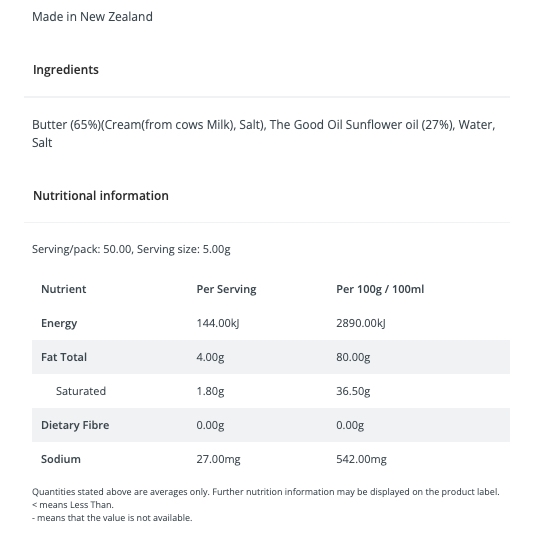Click the Nutritional information section heading
This screenshot has width=534, height=534.
[x=101, y=195]
